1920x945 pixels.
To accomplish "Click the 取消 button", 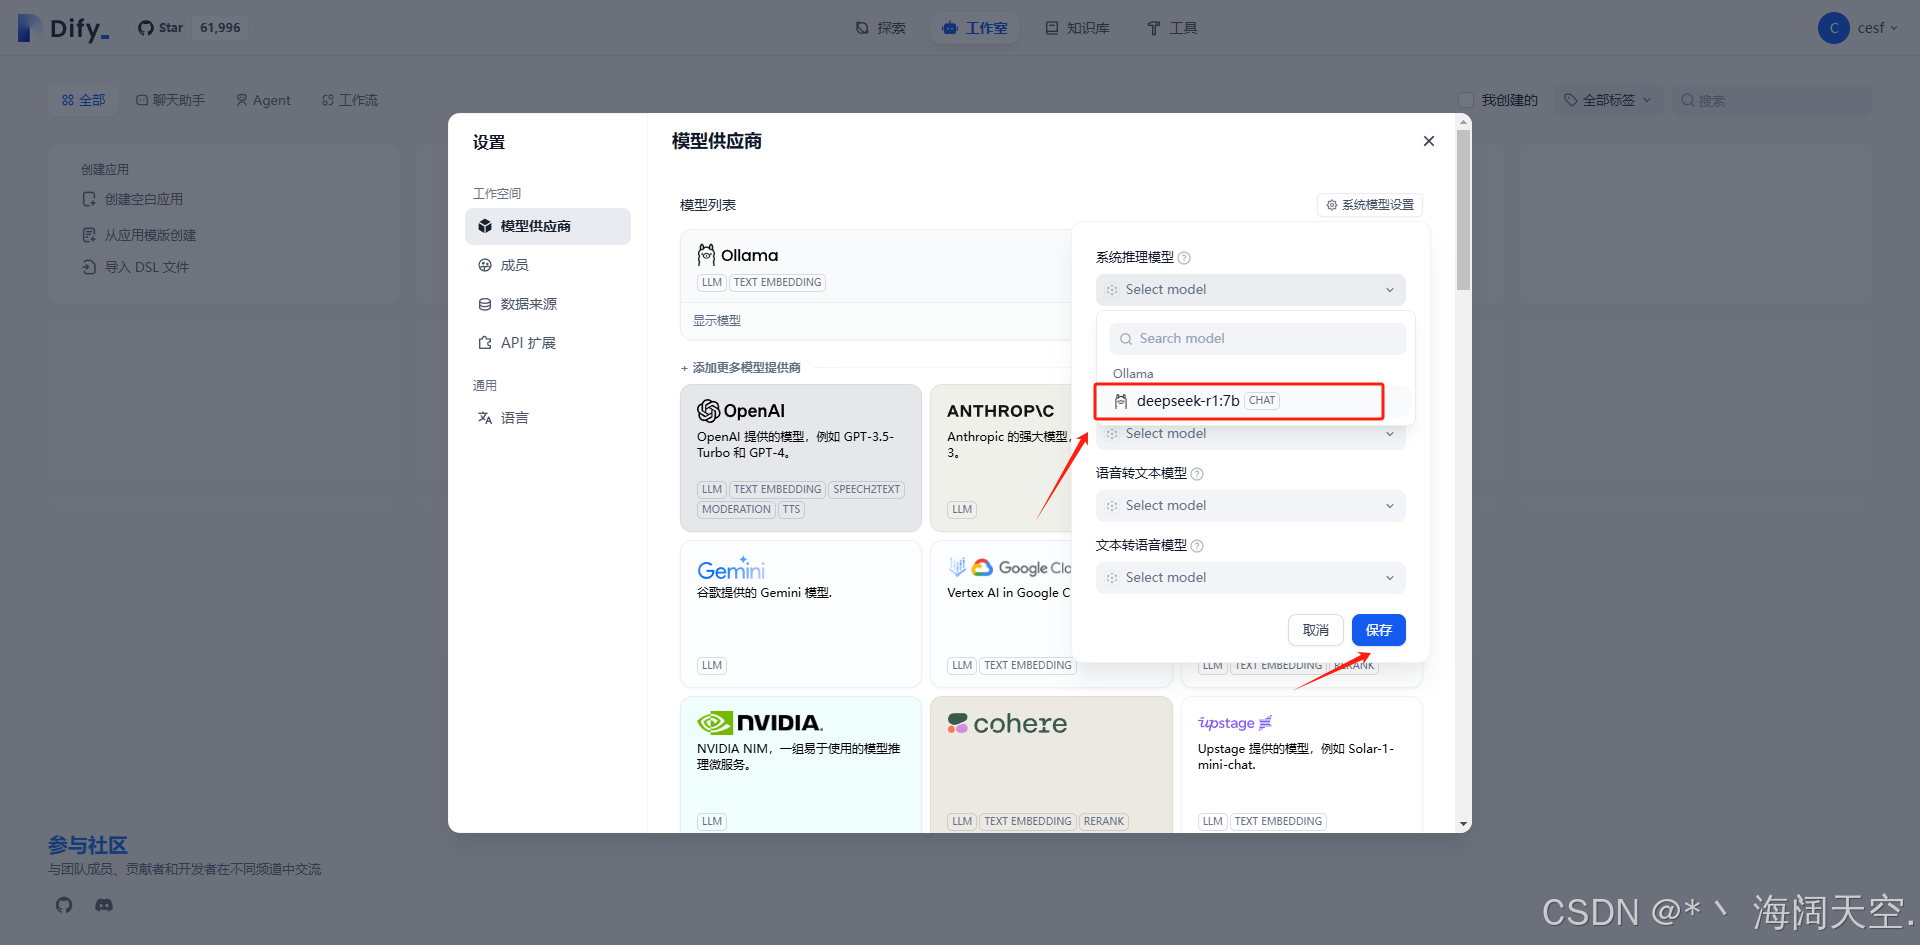I will coord(1316,630).
